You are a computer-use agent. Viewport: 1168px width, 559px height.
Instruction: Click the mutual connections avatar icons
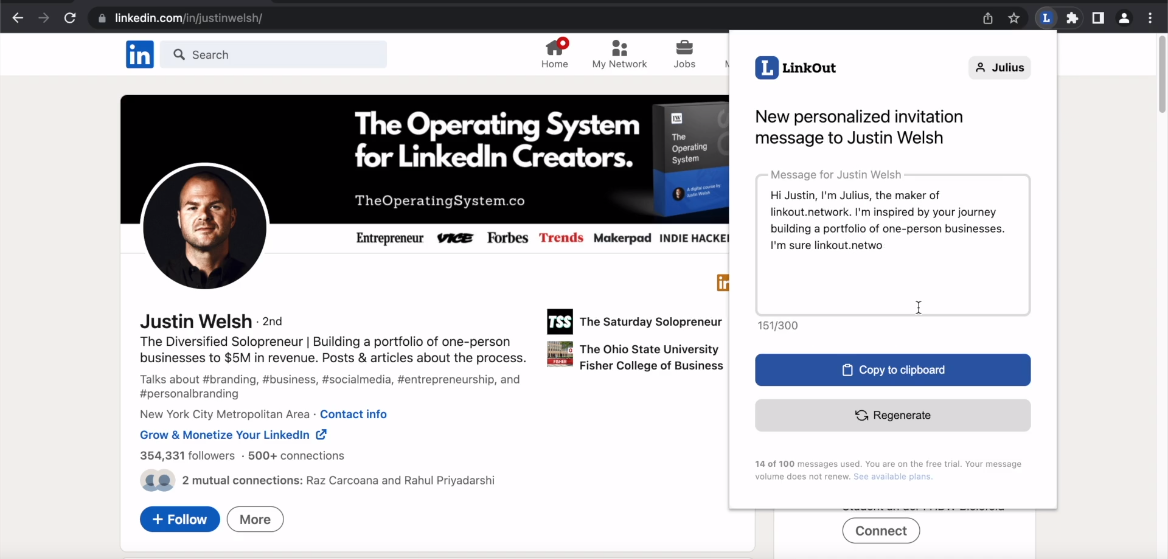click(157, 481)
